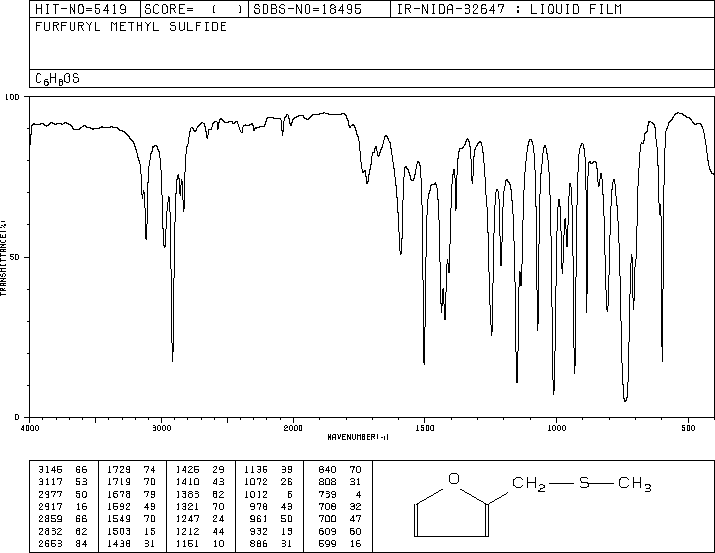Image resolution: width=715 pixels, height=553 pixels.
Task: Click the CH2 group in the structure
Action: [x=529, y=483]
